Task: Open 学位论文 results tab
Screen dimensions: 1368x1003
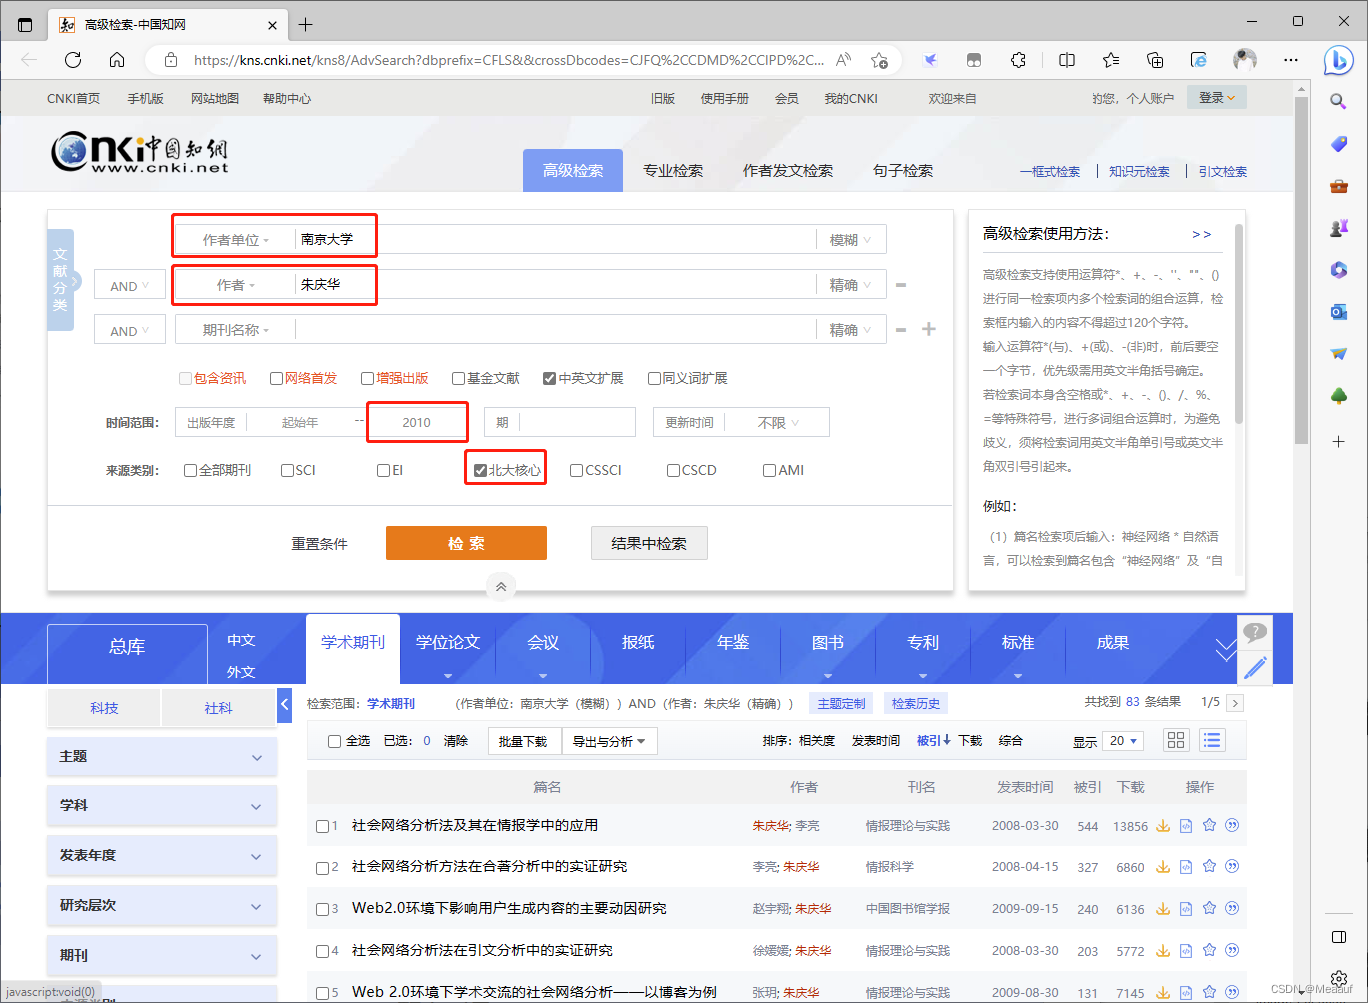Action: 448,643
